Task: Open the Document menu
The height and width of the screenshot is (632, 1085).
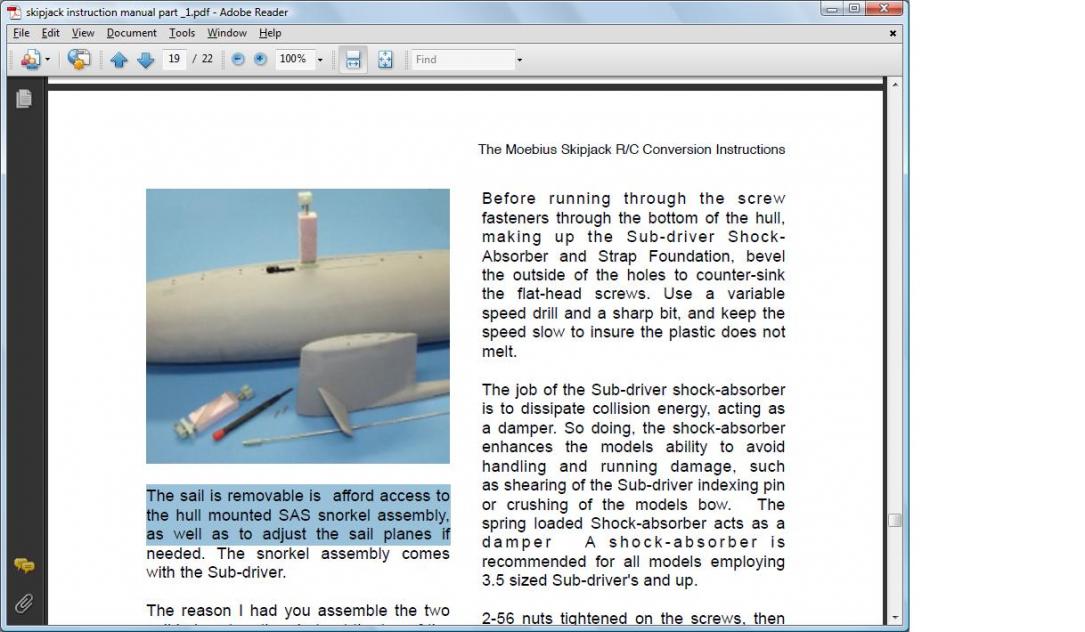Action: 131,33
